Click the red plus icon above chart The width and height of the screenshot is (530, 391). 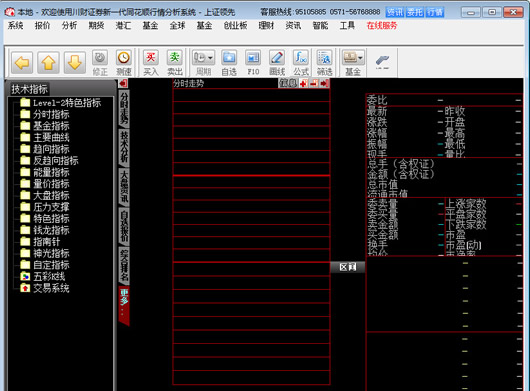click(304, 83)
